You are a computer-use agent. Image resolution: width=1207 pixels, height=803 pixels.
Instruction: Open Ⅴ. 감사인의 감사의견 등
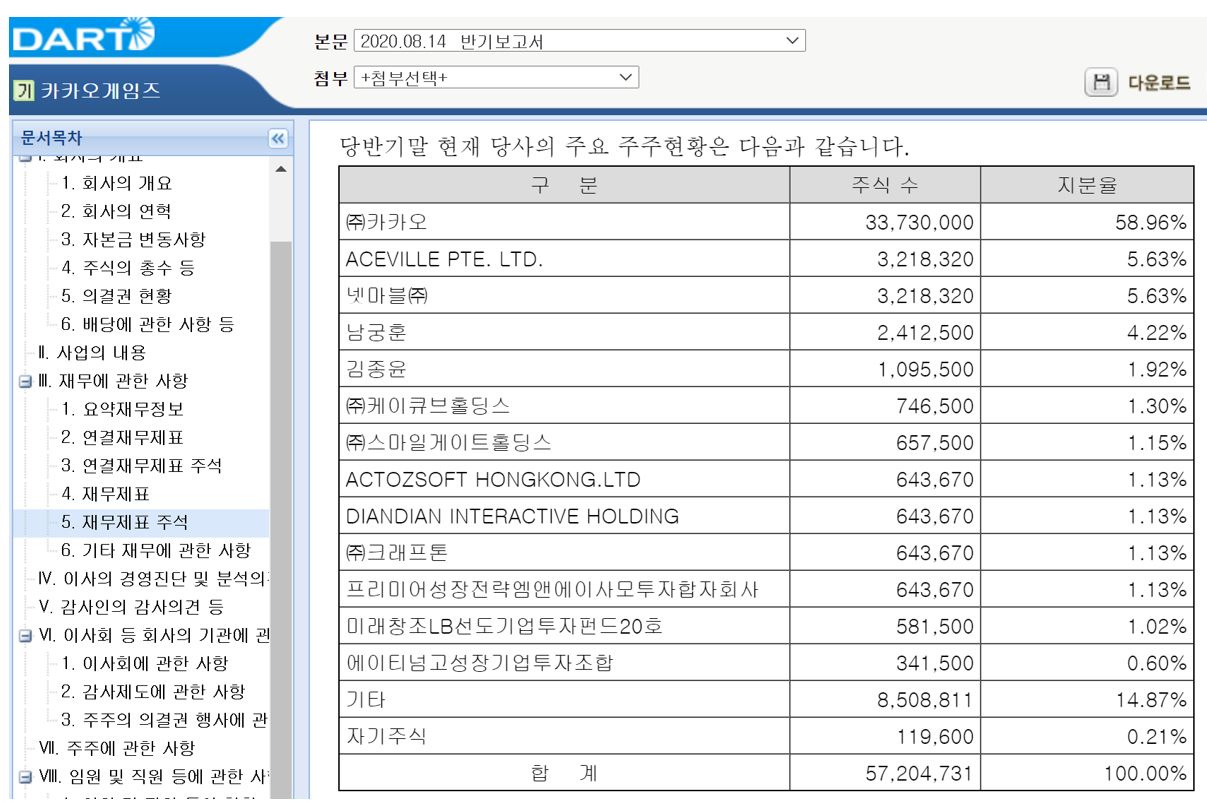coord(130,606)
